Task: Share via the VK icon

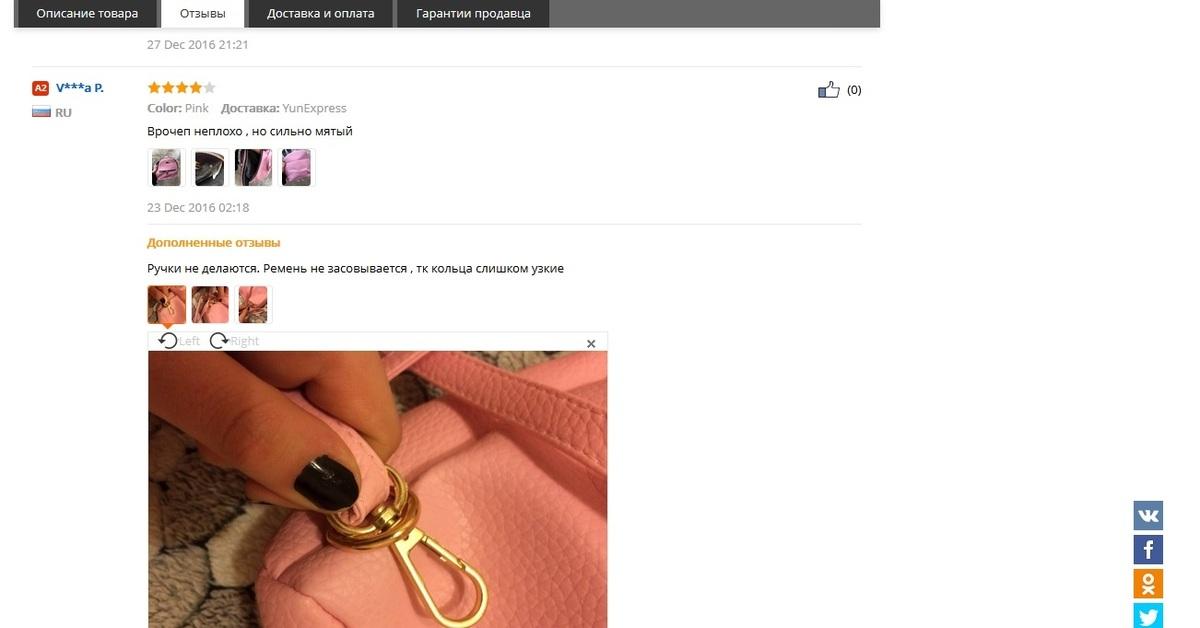Action: coord(1148,516)
